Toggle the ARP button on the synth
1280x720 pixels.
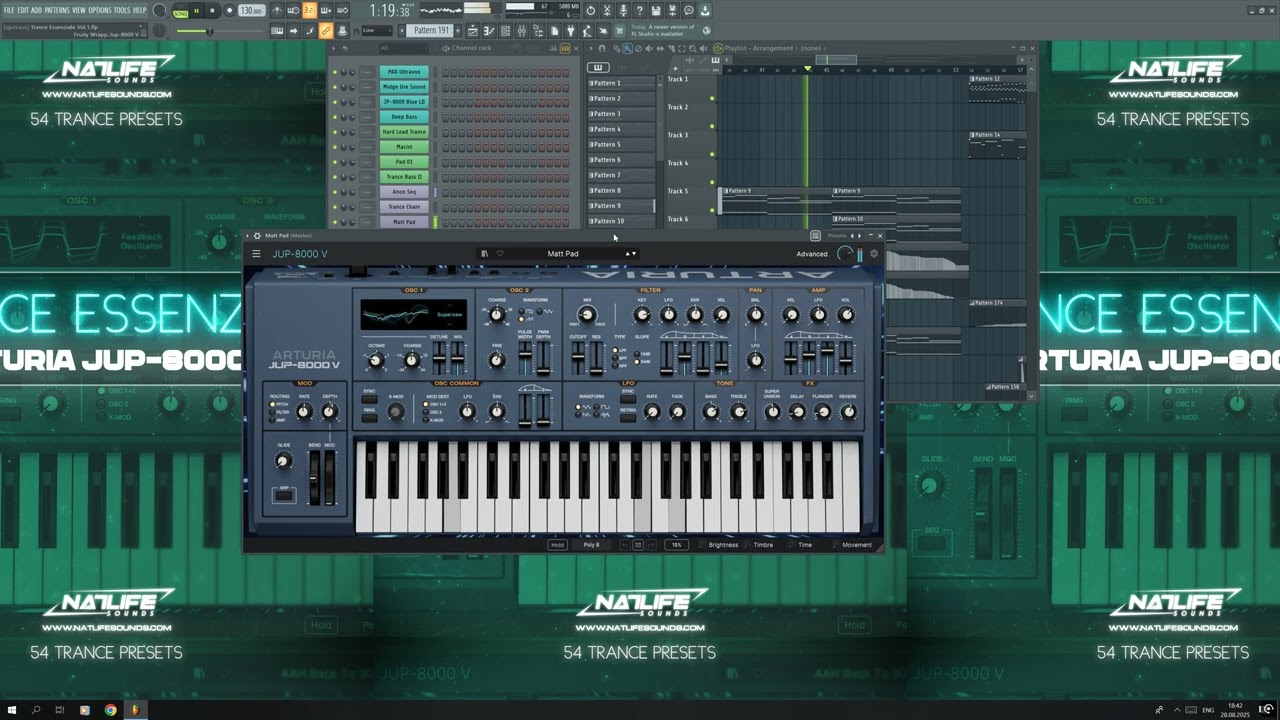pos(284,494)
